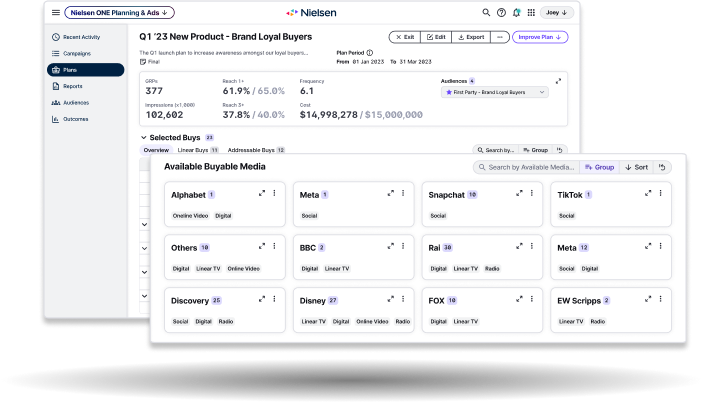Click the Improve Plan button
This screenshot has height=403, width=703.
[539, 37]
